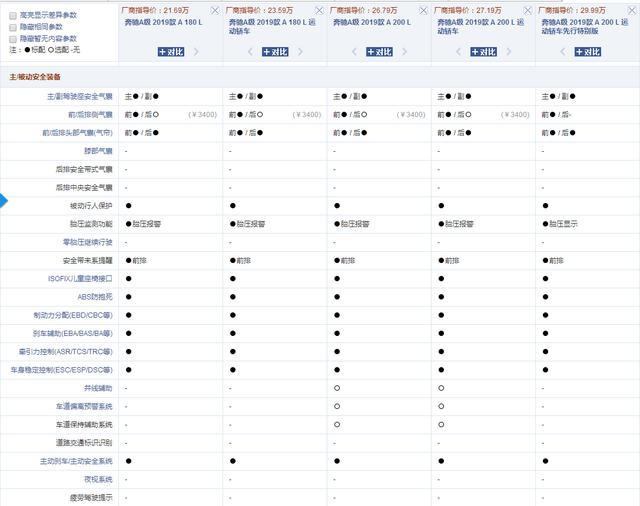Add the 29.99万 先行特别版 to 对比

coord(588,52)
